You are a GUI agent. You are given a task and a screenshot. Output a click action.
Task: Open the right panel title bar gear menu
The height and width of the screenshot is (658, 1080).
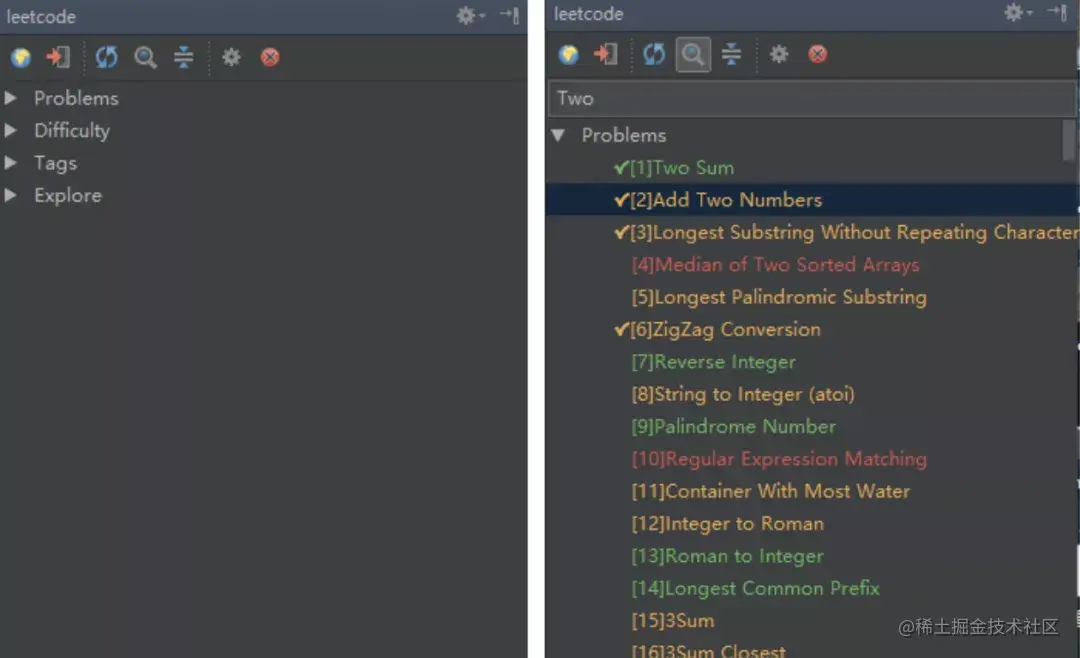coord(1017,12)
